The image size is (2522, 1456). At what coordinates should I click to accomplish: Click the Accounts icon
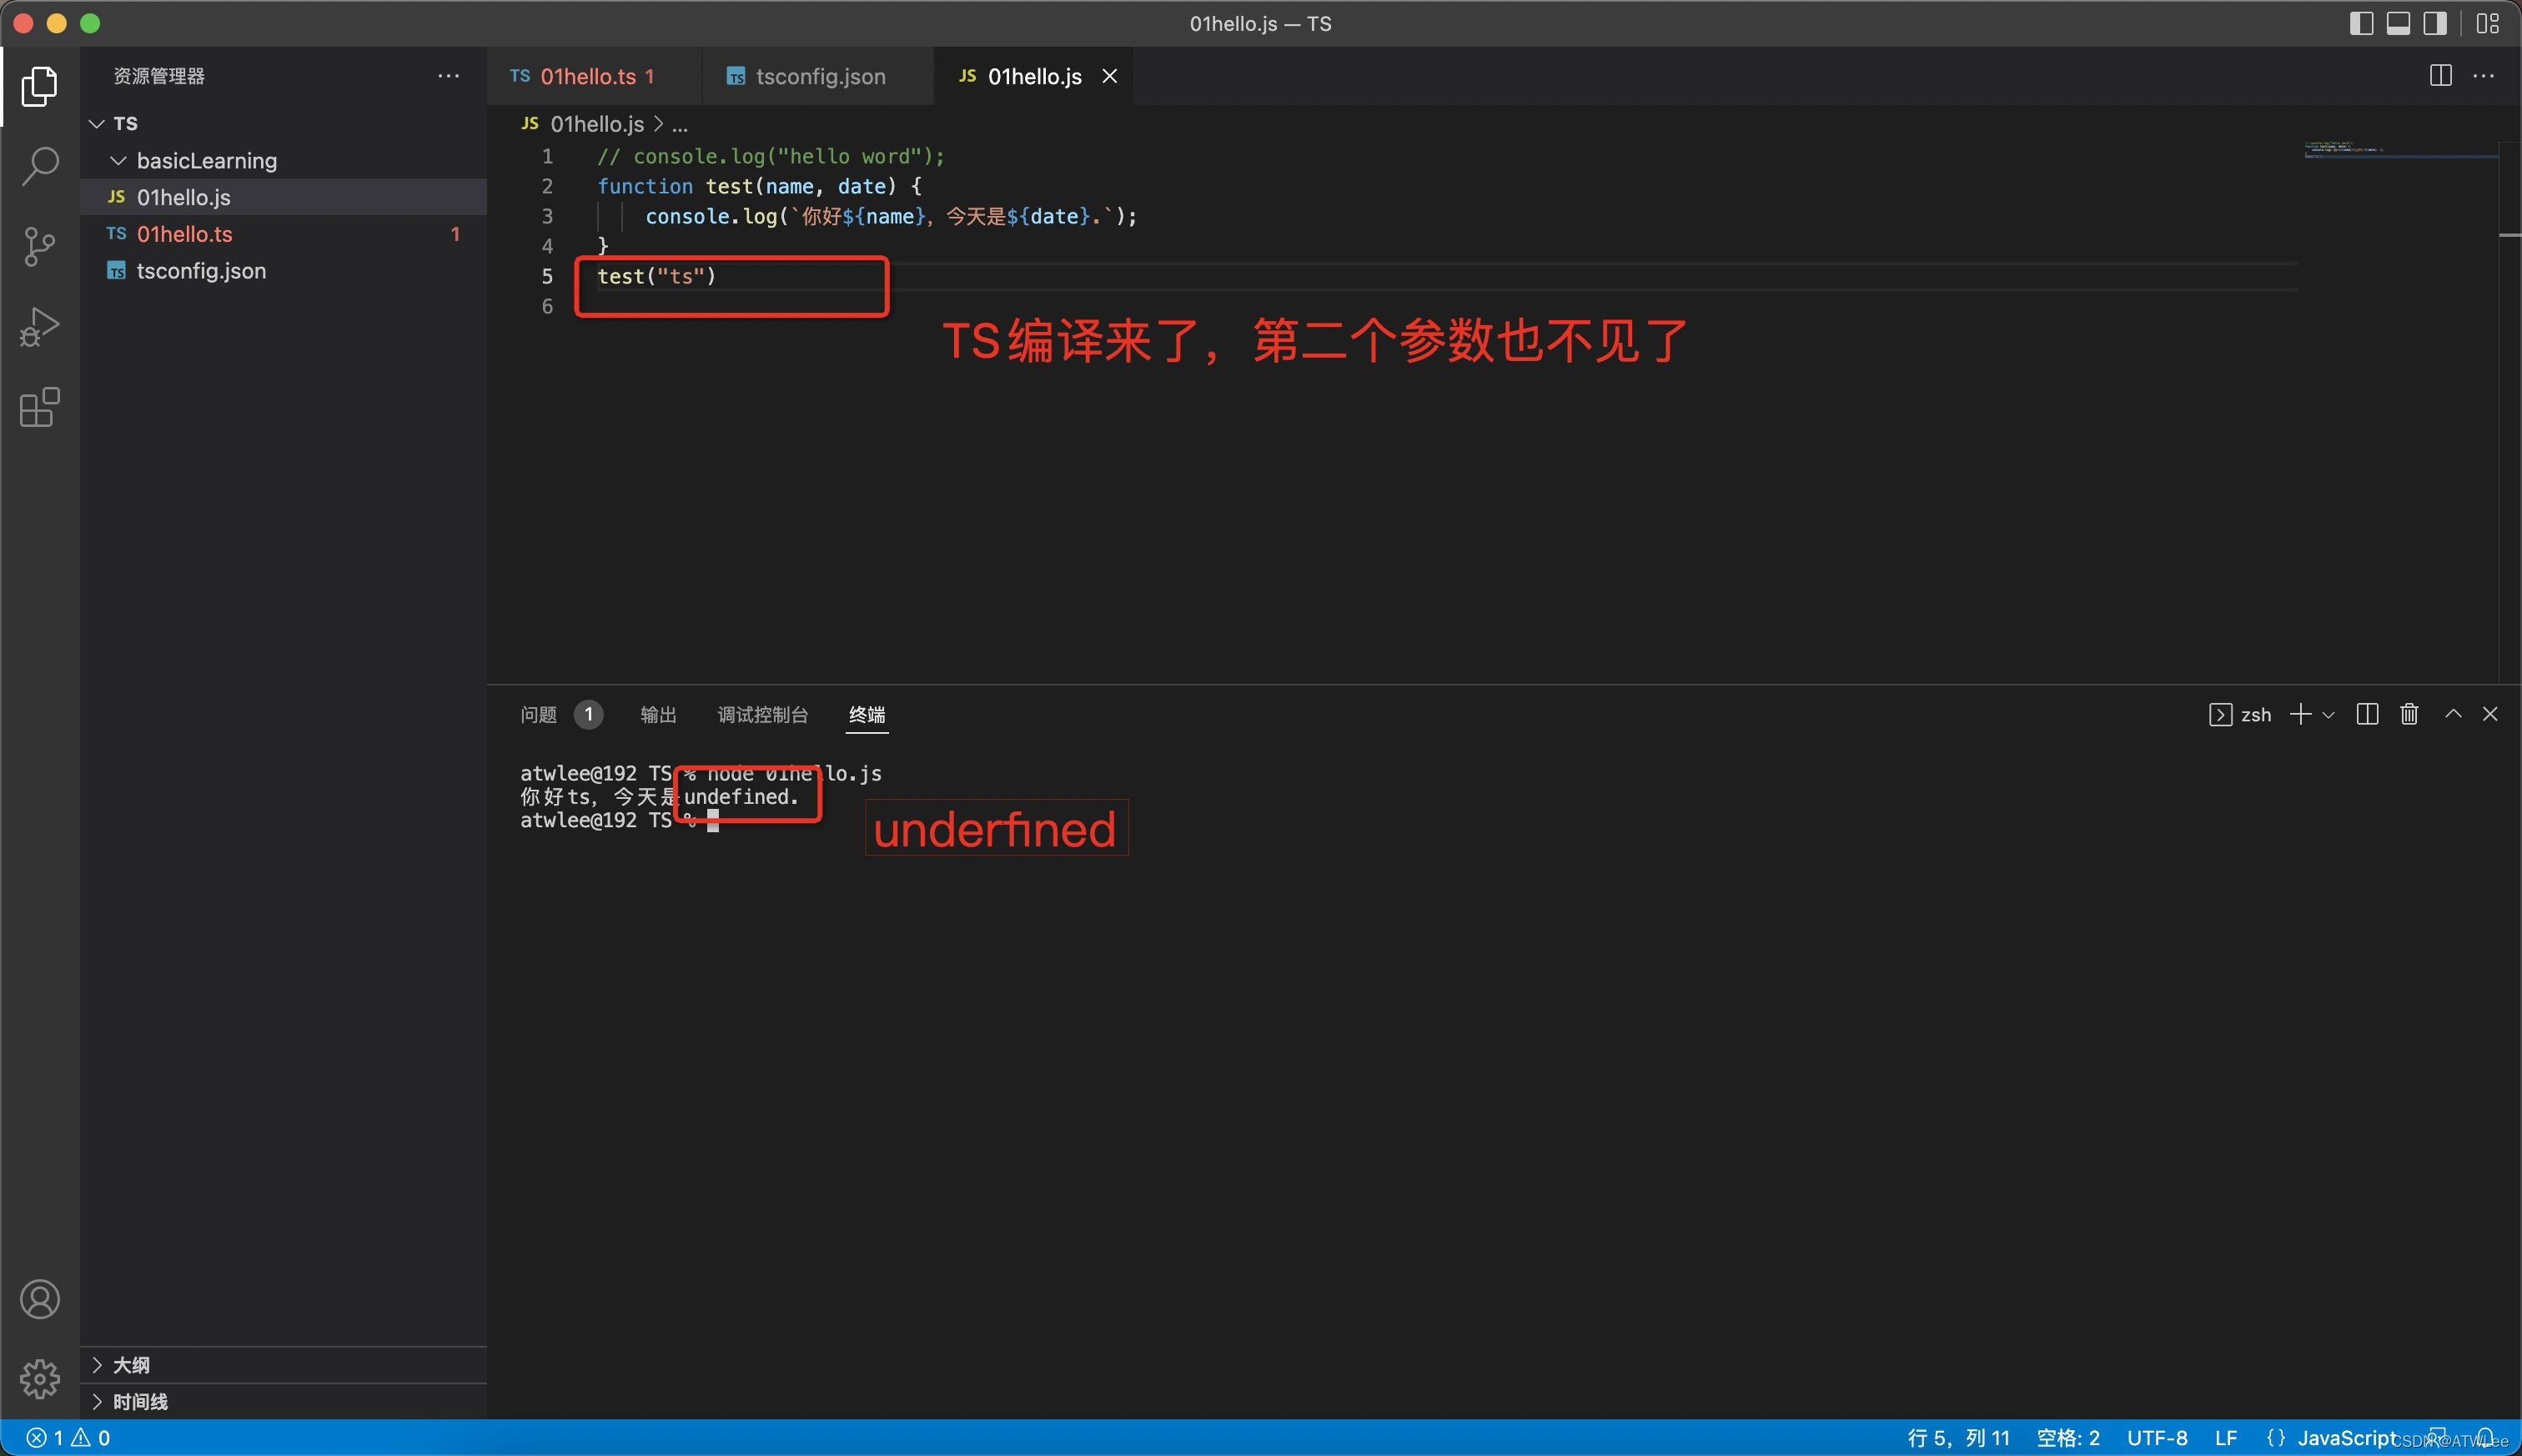pos(40,1299)
